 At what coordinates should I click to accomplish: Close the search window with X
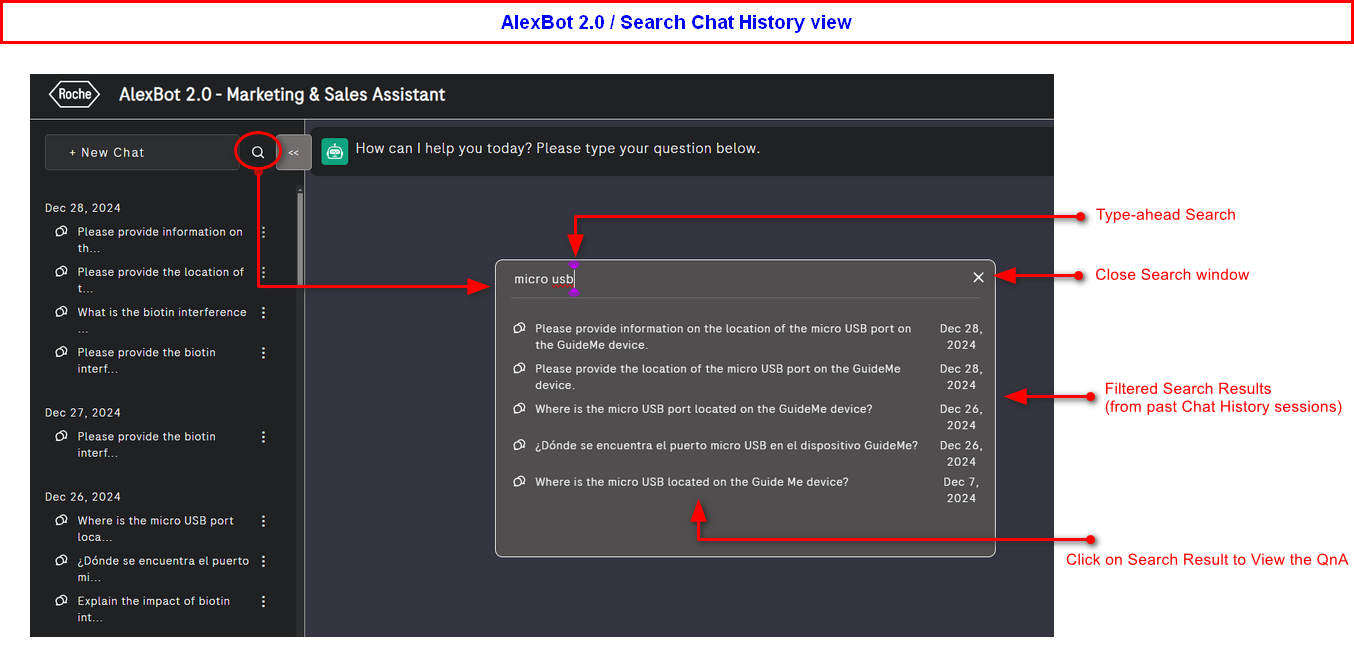click(x=978, y=277)
